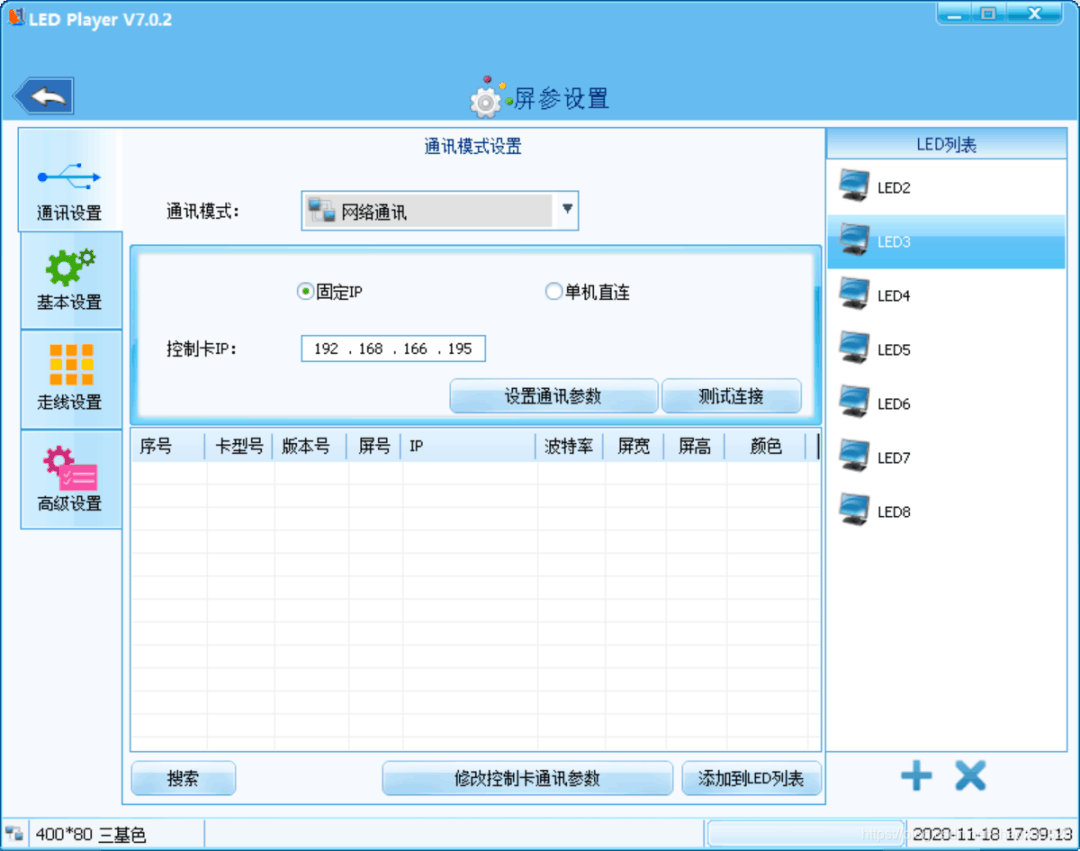Open 通讯设置 communication settings tab
Screen dimensions: 1080x851
[70, 180]
